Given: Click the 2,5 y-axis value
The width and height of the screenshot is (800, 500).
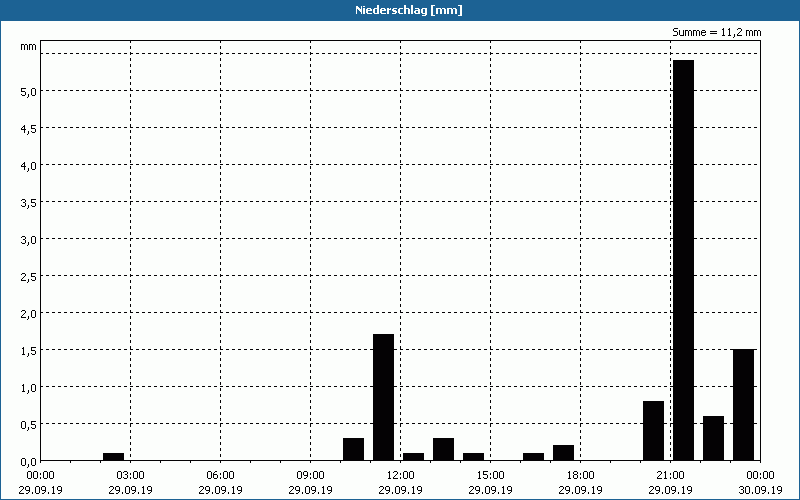Looking at the screenshot, I should [x=28, y=277].
